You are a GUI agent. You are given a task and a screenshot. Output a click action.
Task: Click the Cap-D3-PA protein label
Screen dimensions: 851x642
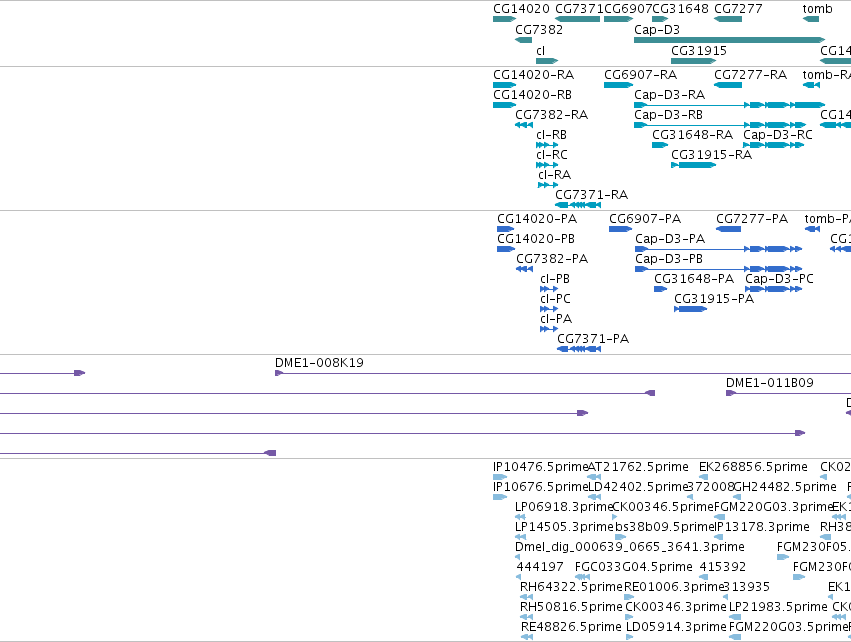pyautogui.click(x=670, y=239)
